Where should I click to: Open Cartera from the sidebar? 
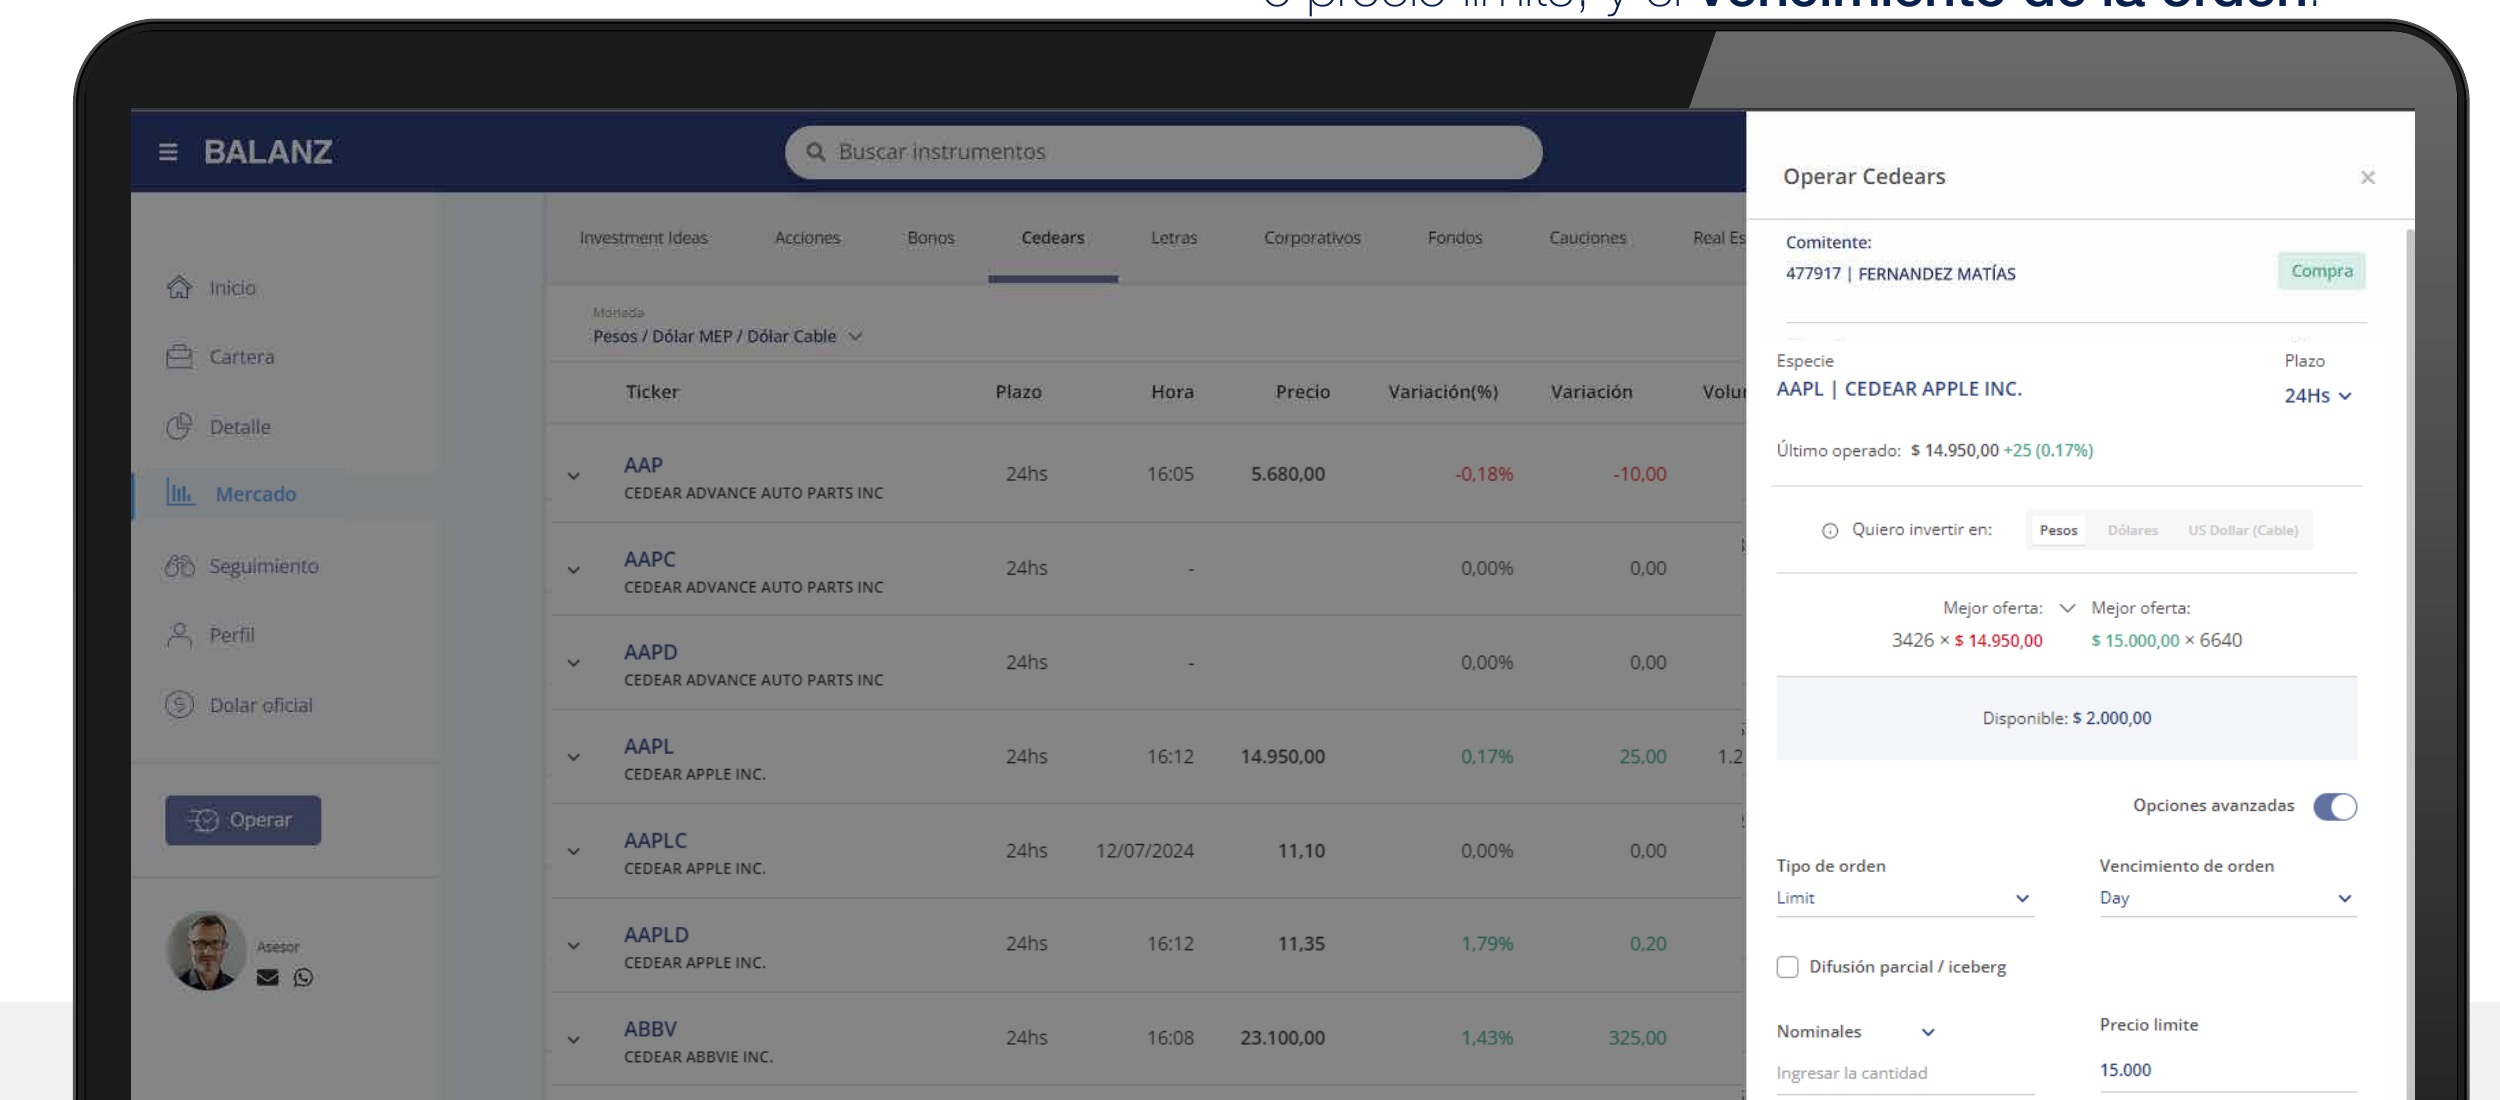(241, 357)
